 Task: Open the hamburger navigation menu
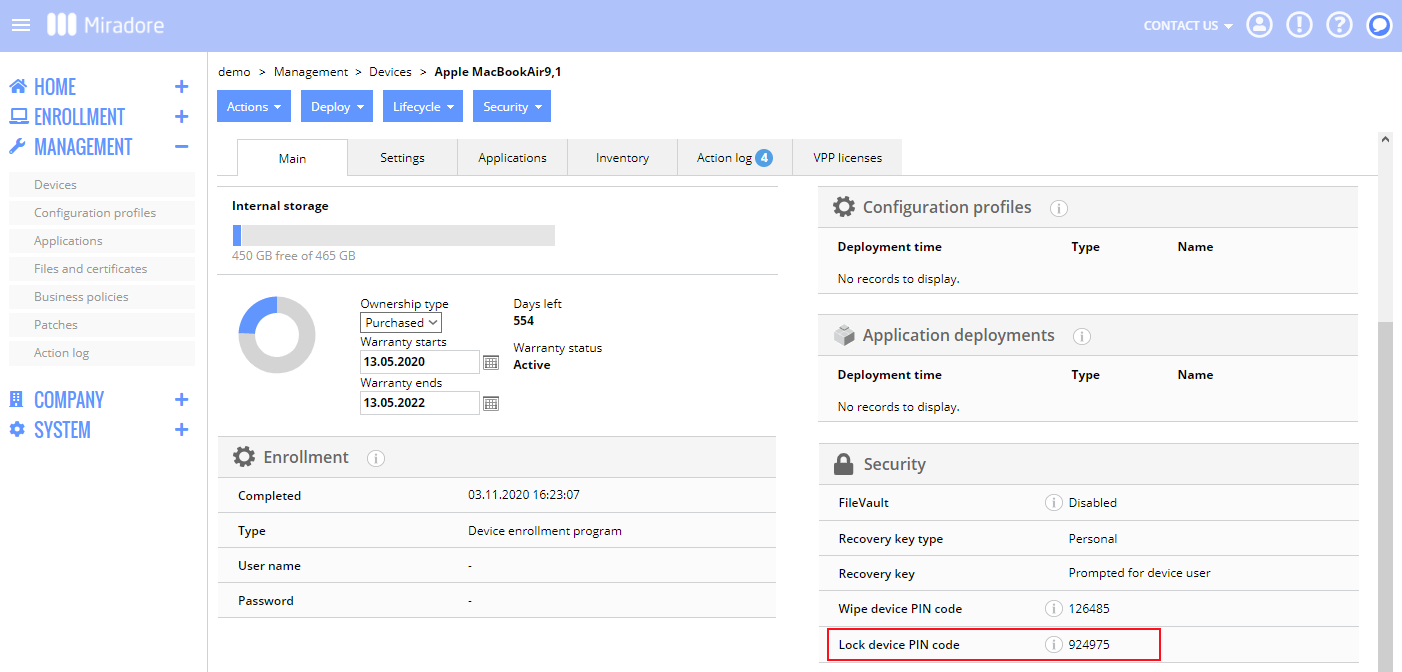click(21, 25)
